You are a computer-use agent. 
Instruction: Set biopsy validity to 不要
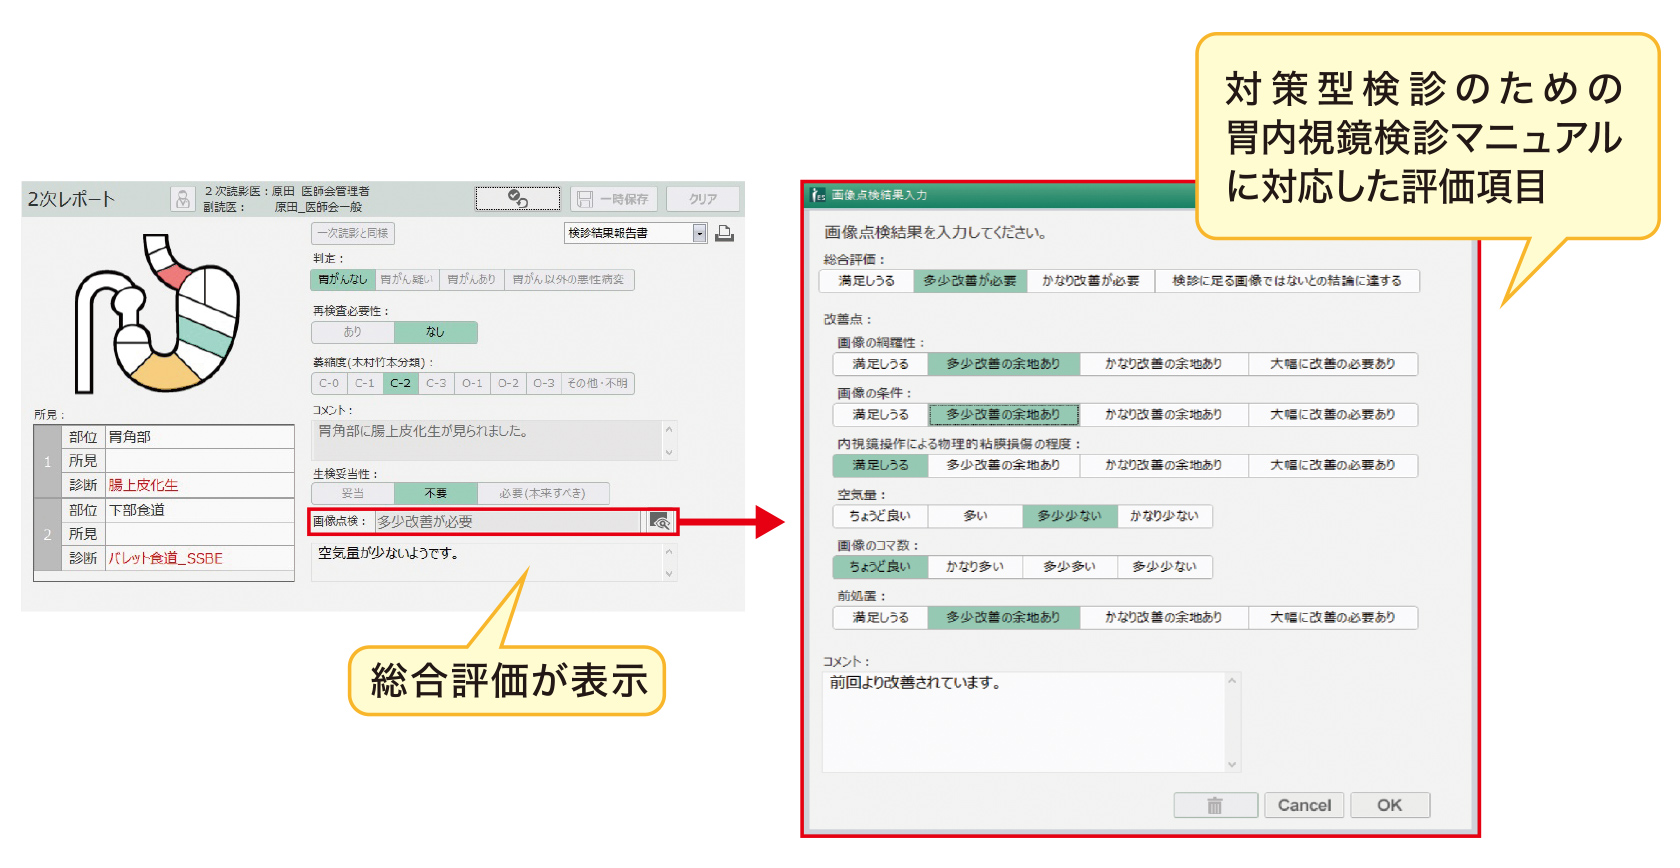(x=435, y=493)
